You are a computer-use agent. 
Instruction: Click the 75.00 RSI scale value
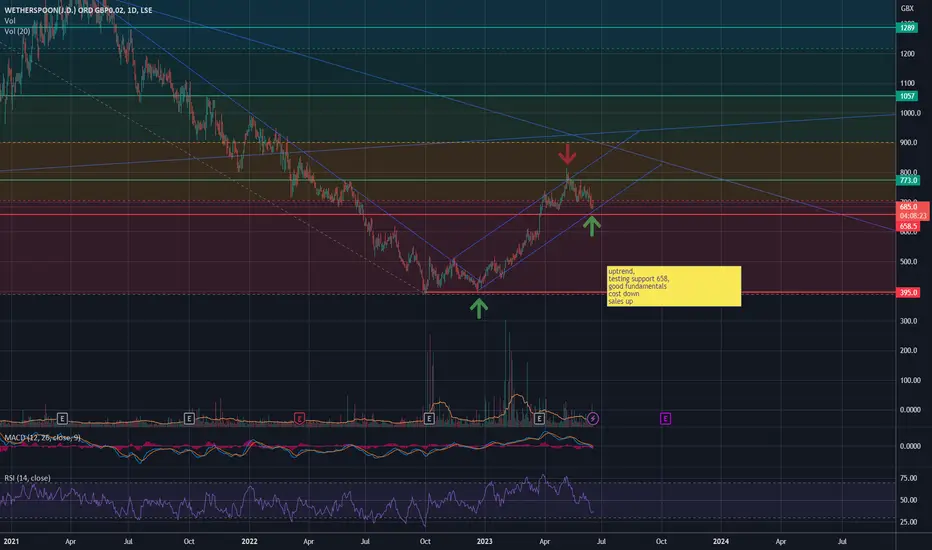[x=908, y=478]
